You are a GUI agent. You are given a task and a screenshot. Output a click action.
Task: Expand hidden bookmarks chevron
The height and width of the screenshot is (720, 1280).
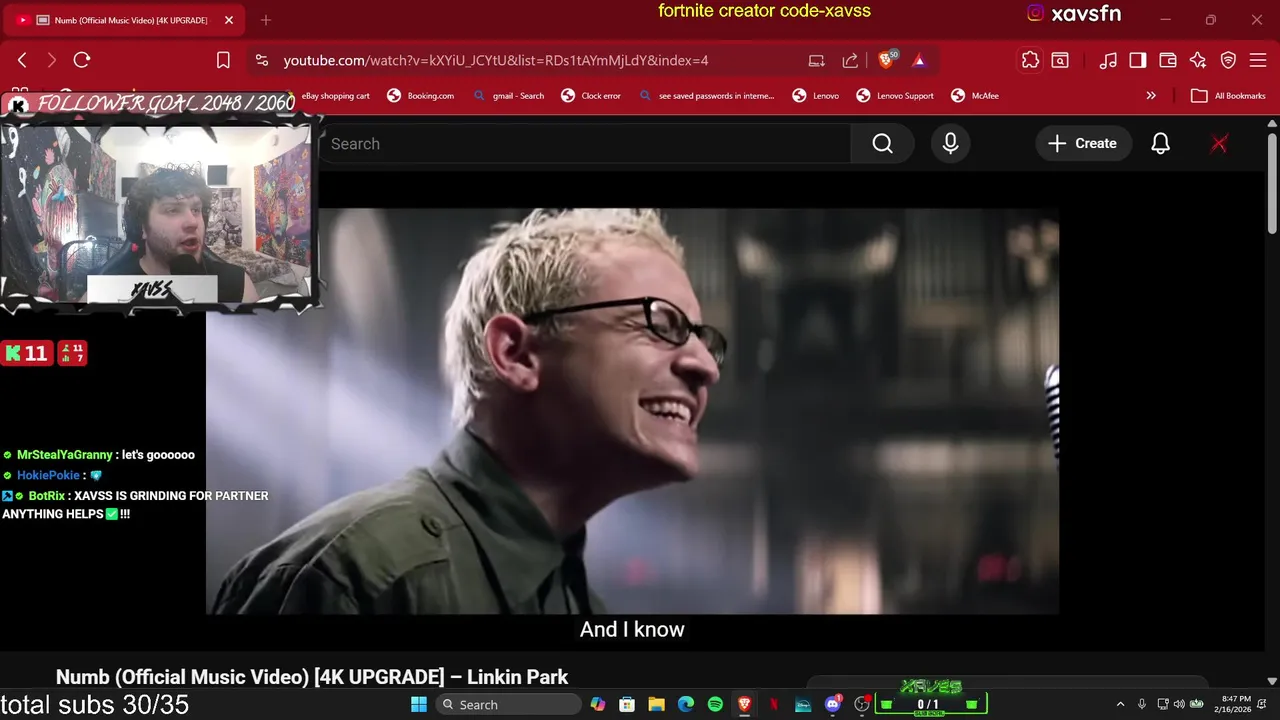(1151, 96)
